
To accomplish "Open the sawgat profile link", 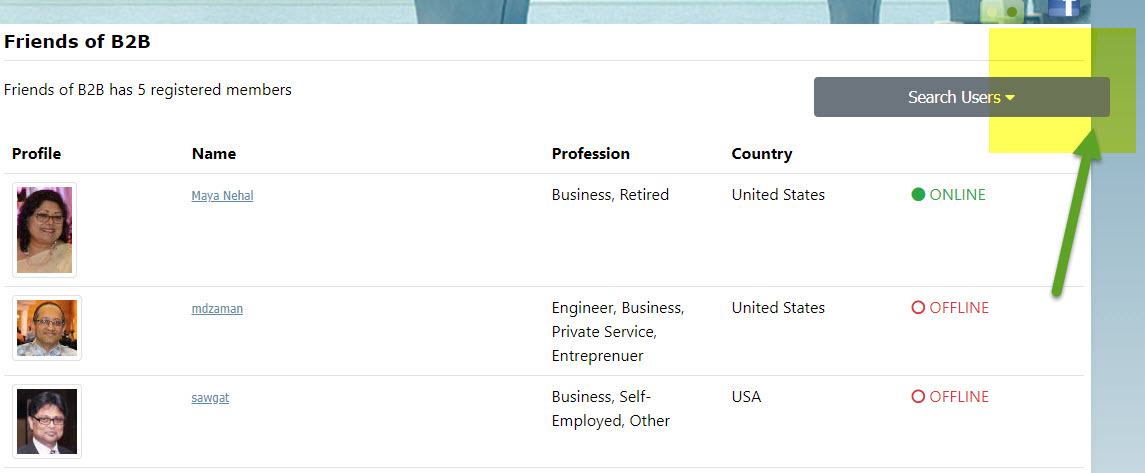I will pos(210,398).
